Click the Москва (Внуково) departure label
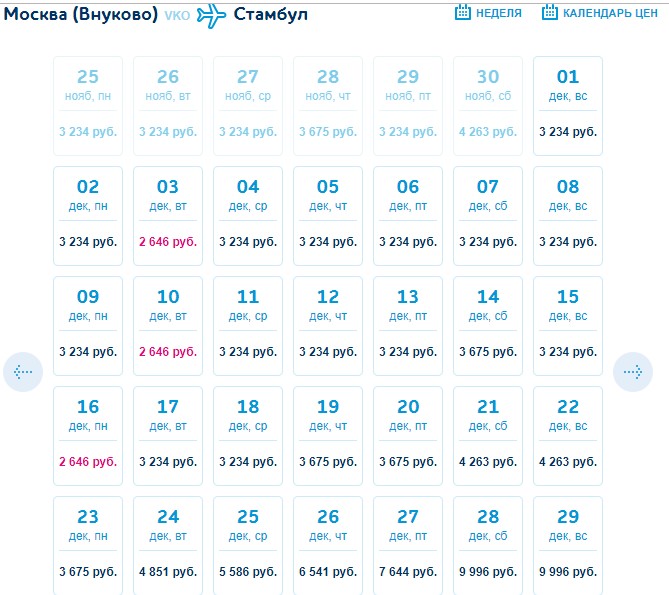Image resolution: width=669 pixels, height=595 pixels. point(80,14)
